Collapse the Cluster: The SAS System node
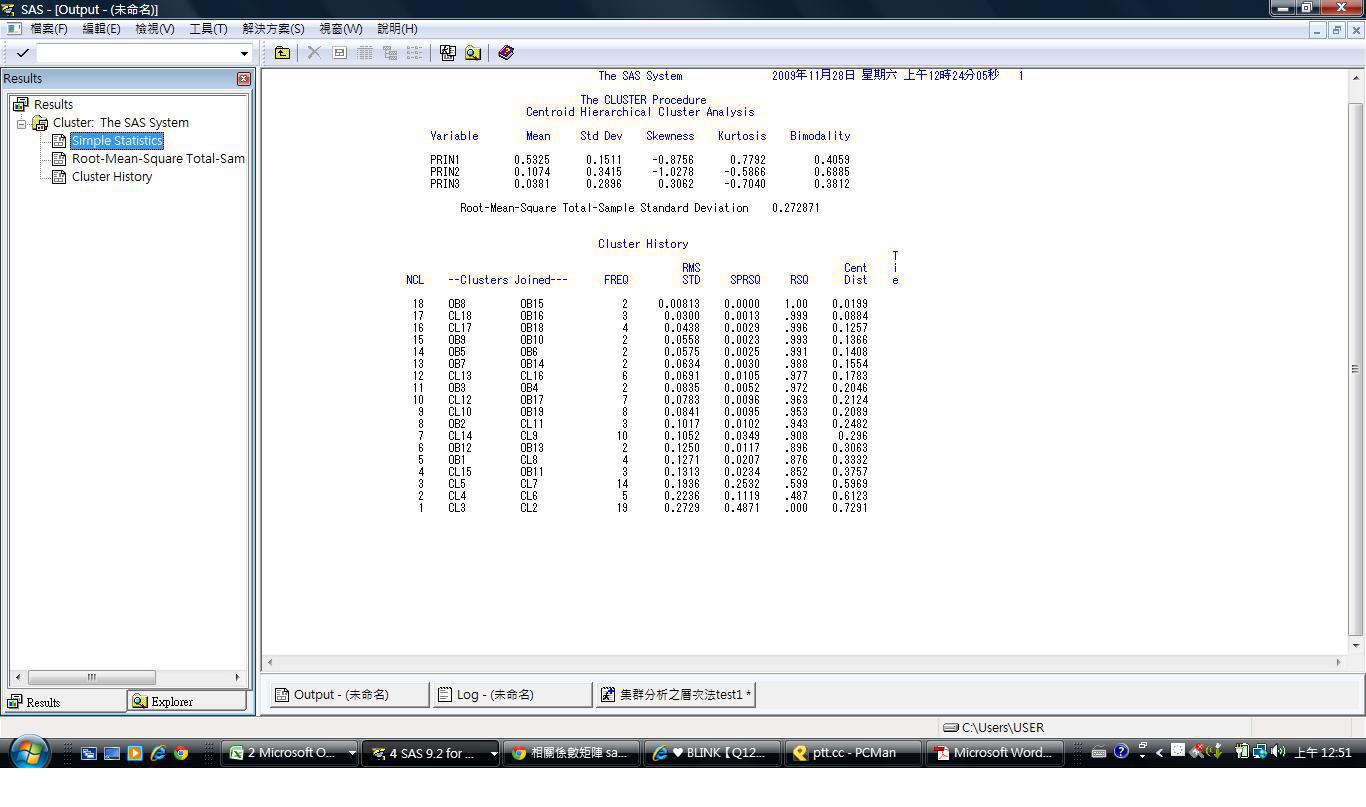The image size is (1366, 807). coord(21,123)
